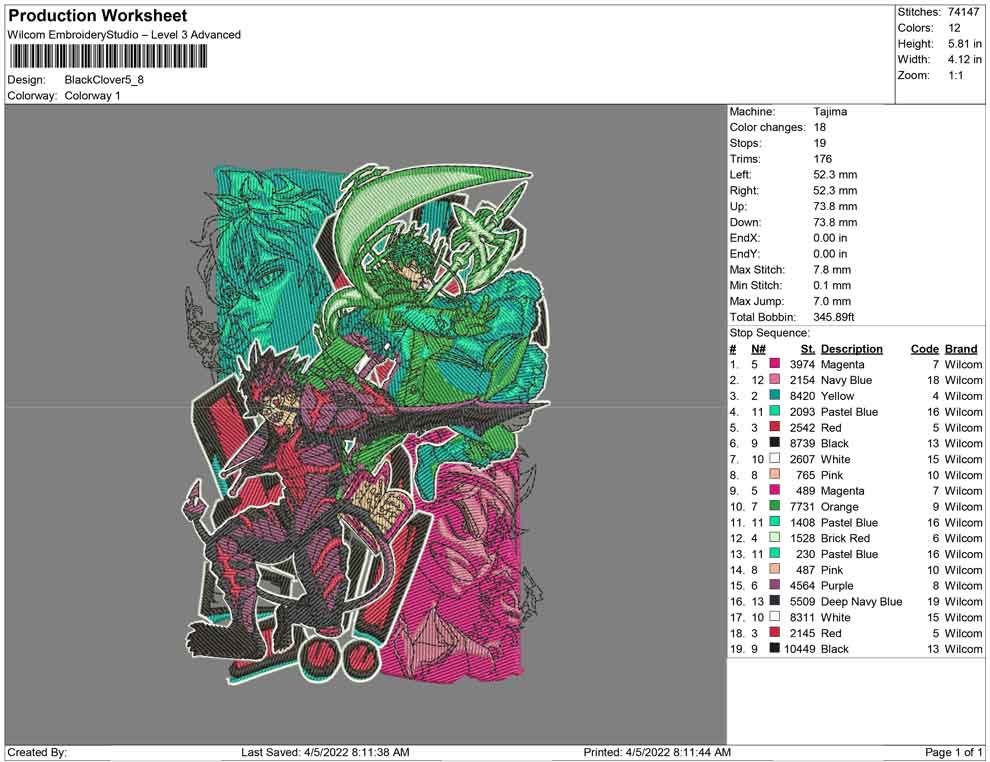Click the stitches count '74147'
The width and height of the screenshot is (990, 762).
pos(963,12)
